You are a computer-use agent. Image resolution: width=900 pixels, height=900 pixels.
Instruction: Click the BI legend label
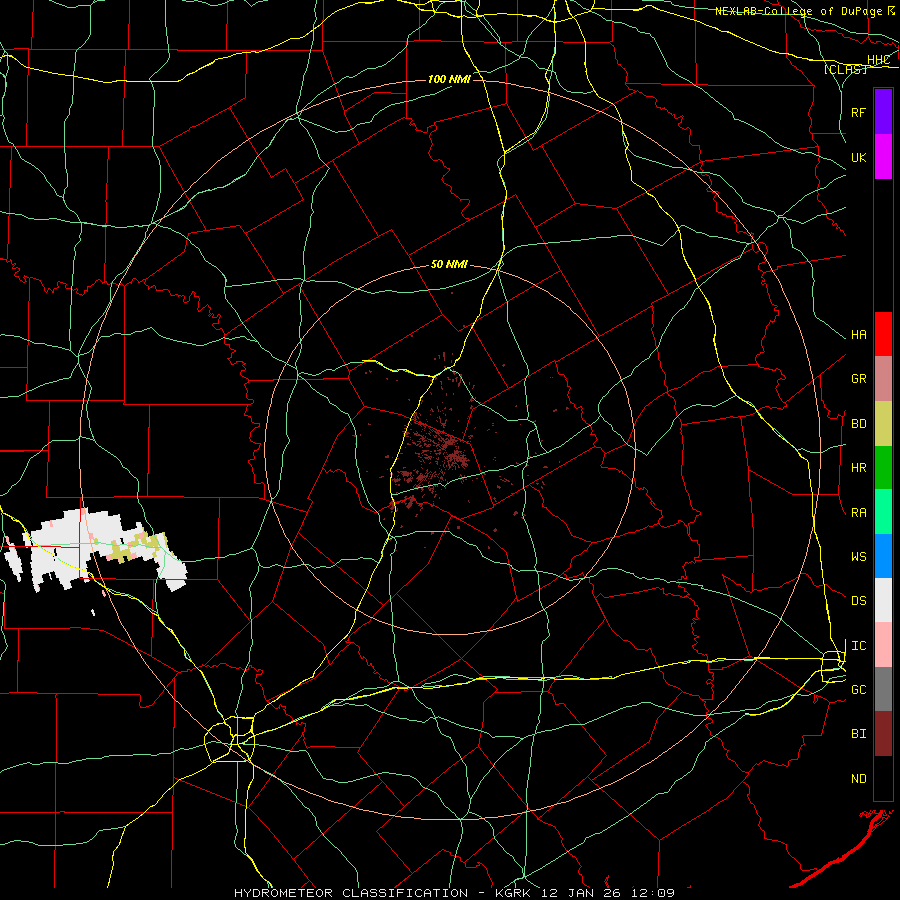pyautogui.click(x=858, y=734)
